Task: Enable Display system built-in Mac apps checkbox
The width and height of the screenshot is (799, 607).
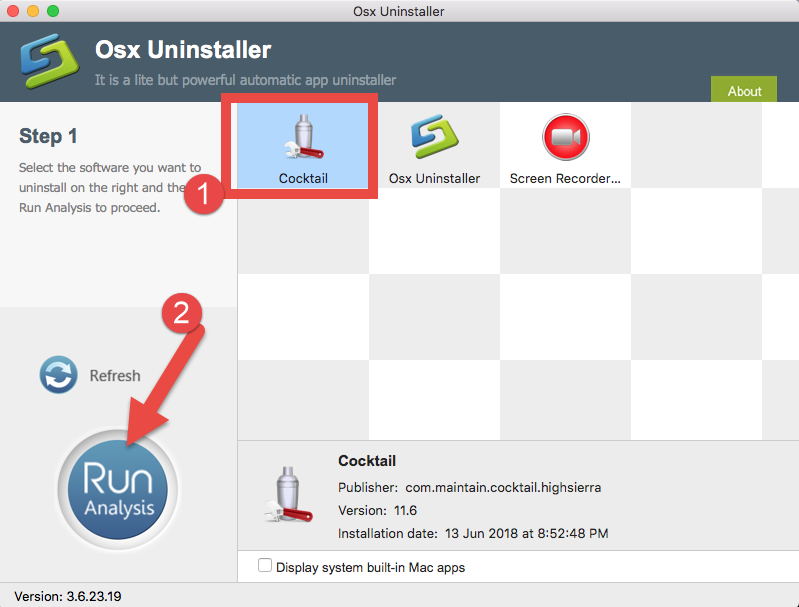Action: [x=264, y=565]
